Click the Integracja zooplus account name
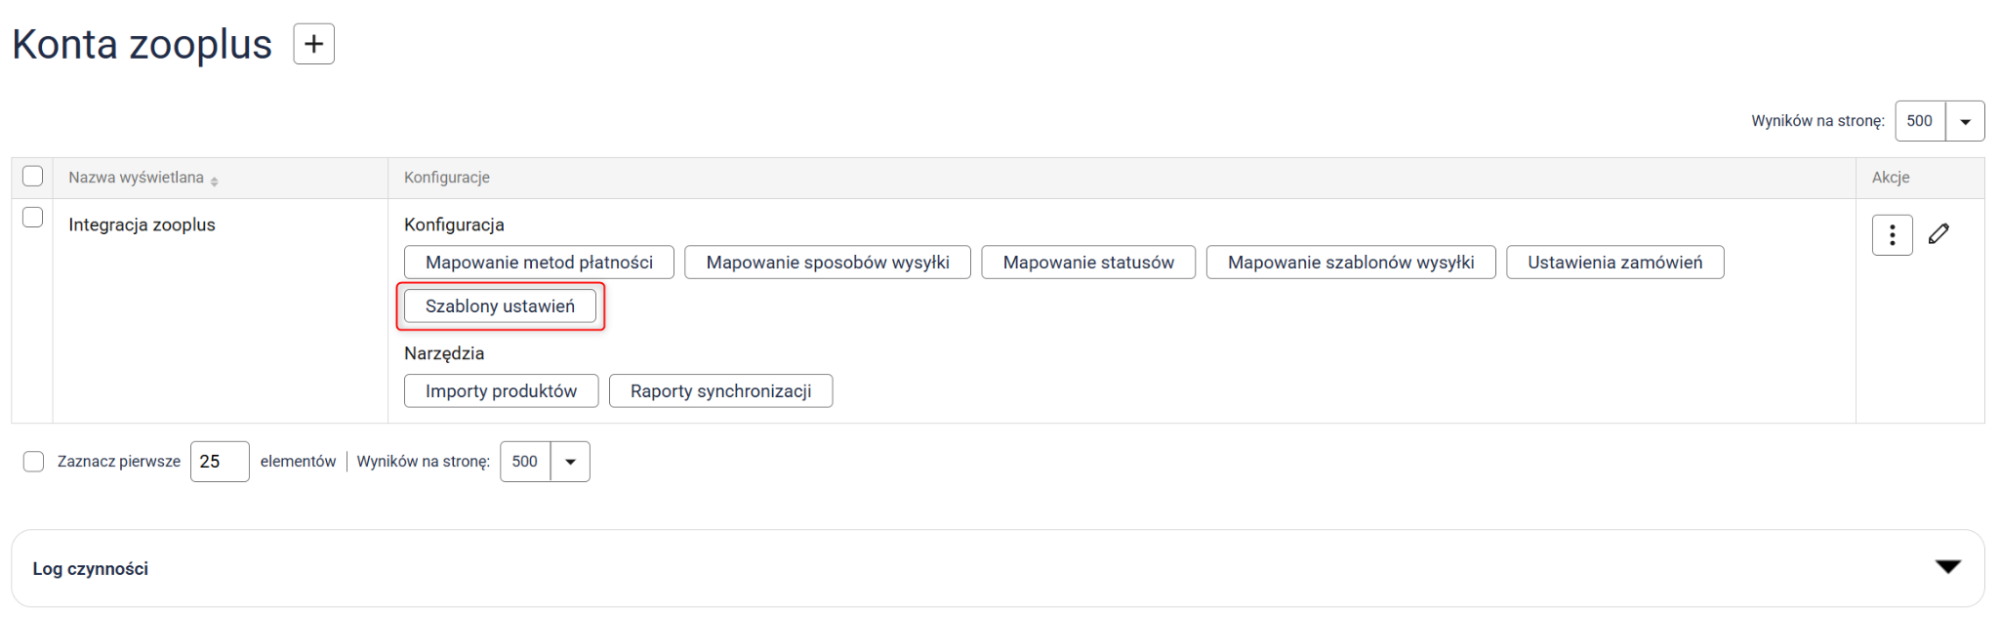The image size is (1999, 621). [142, 225]
